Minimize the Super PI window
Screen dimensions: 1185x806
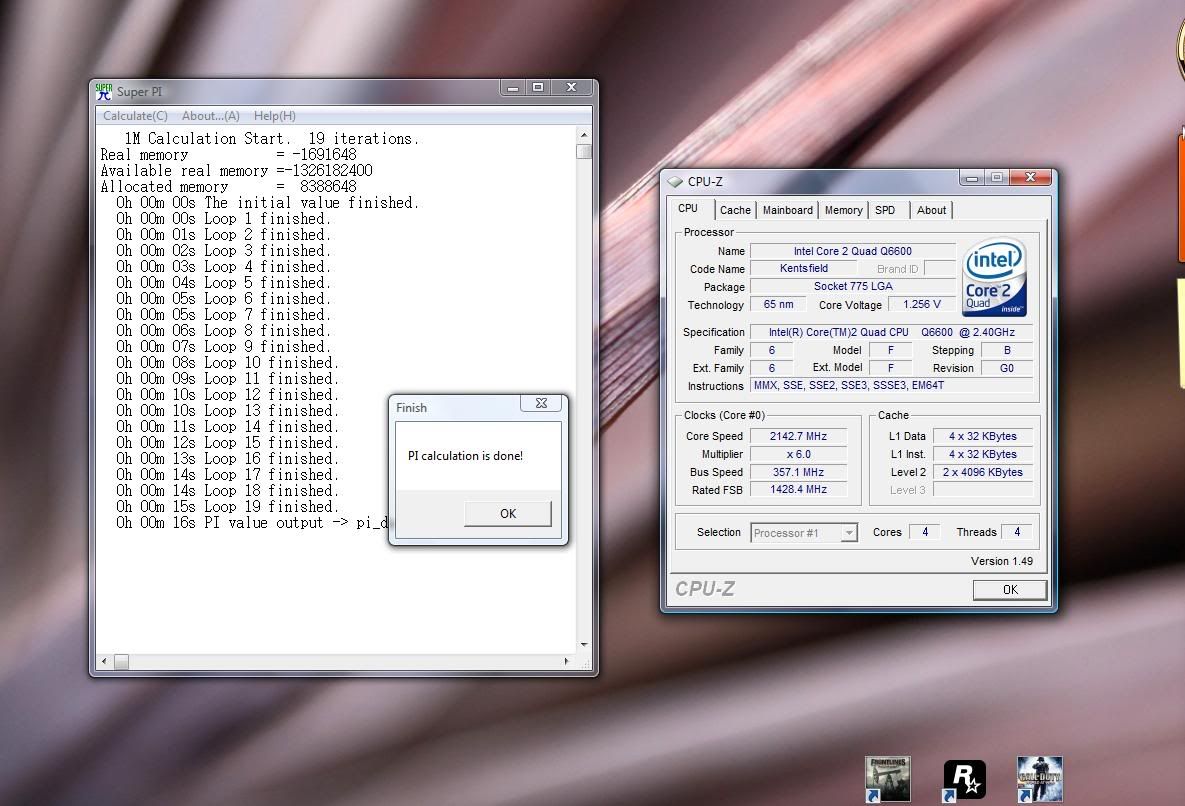(x=513, y=88)
